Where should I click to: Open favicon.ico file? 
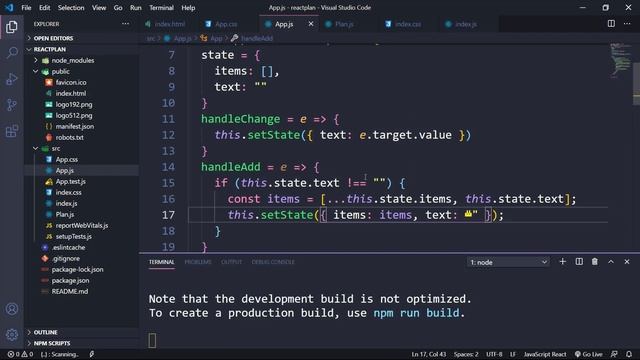pyautogui.click(x=71, y=82)
